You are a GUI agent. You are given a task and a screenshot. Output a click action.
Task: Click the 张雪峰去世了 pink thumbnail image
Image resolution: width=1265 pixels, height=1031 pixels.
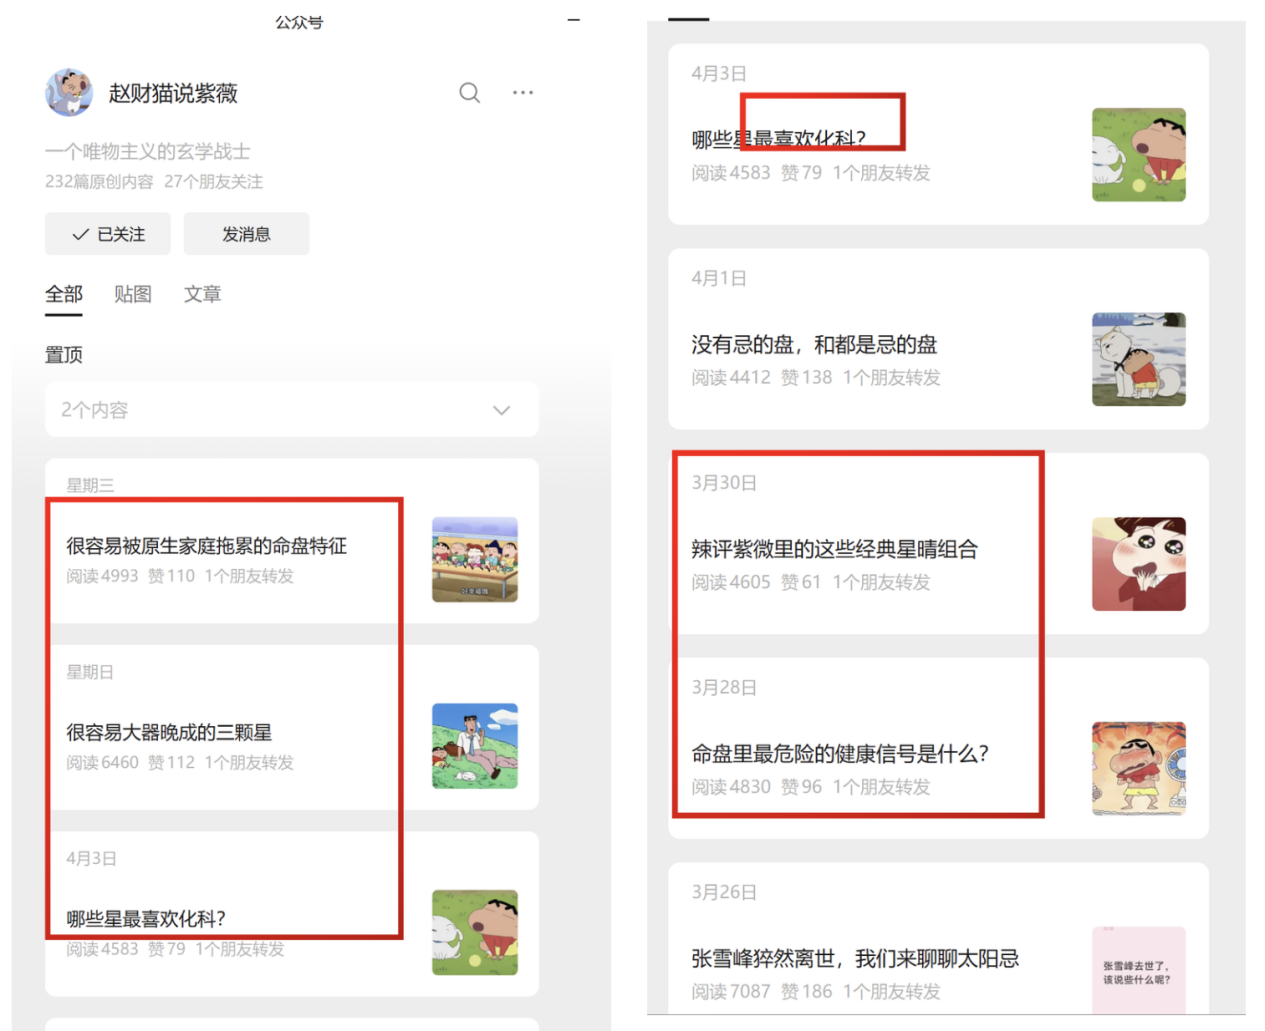(1138, 970)
